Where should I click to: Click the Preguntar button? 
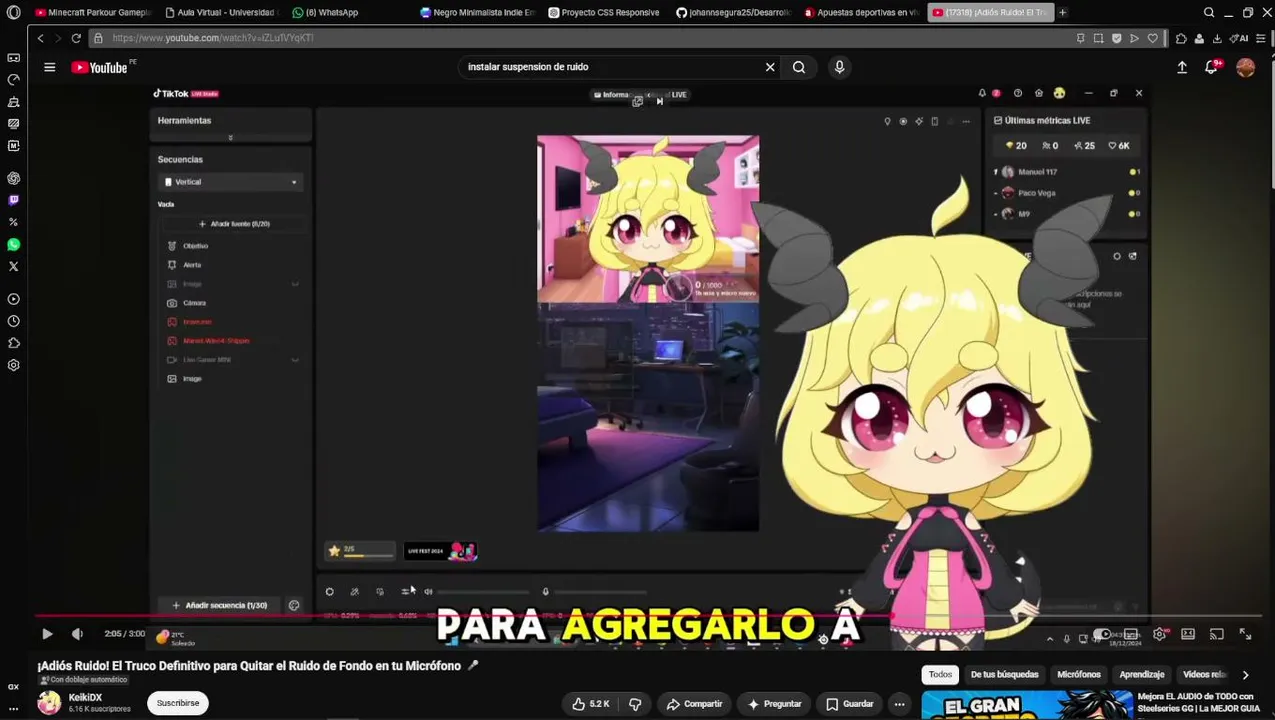[x=774, y=704]
